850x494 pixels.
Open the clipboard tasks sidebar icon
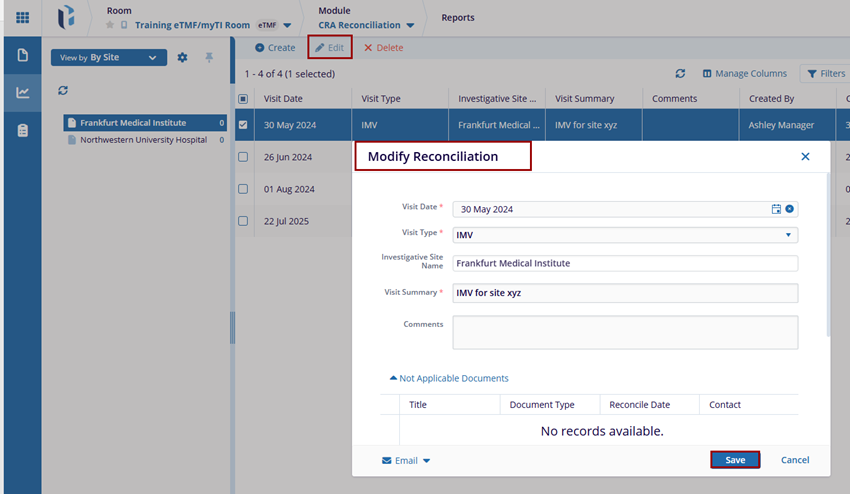[x=22, y=131]
